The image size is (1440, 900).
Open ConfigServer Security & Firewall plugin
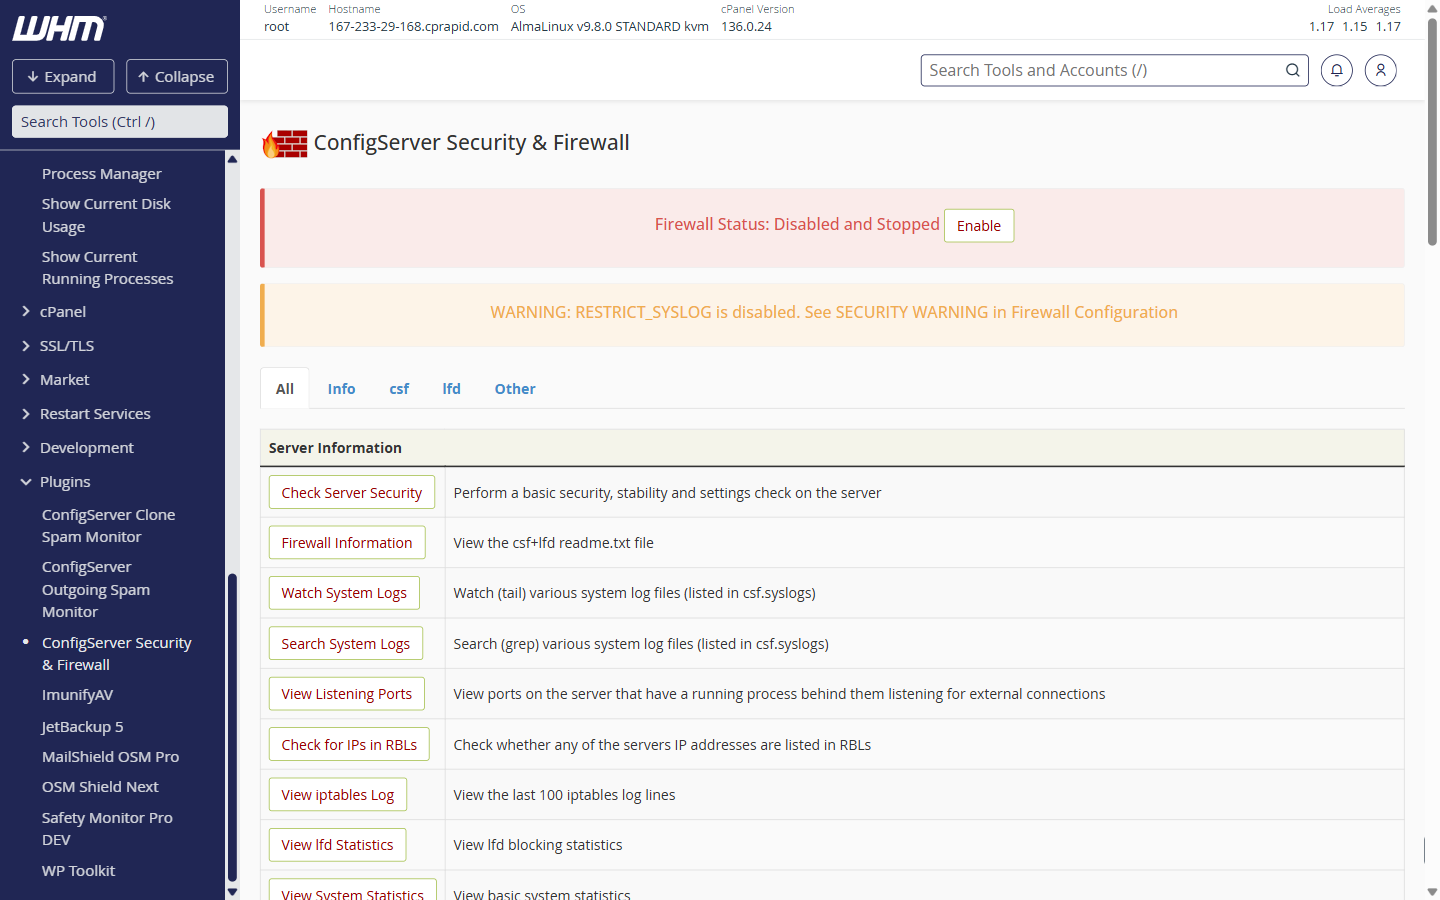(116, 654)
